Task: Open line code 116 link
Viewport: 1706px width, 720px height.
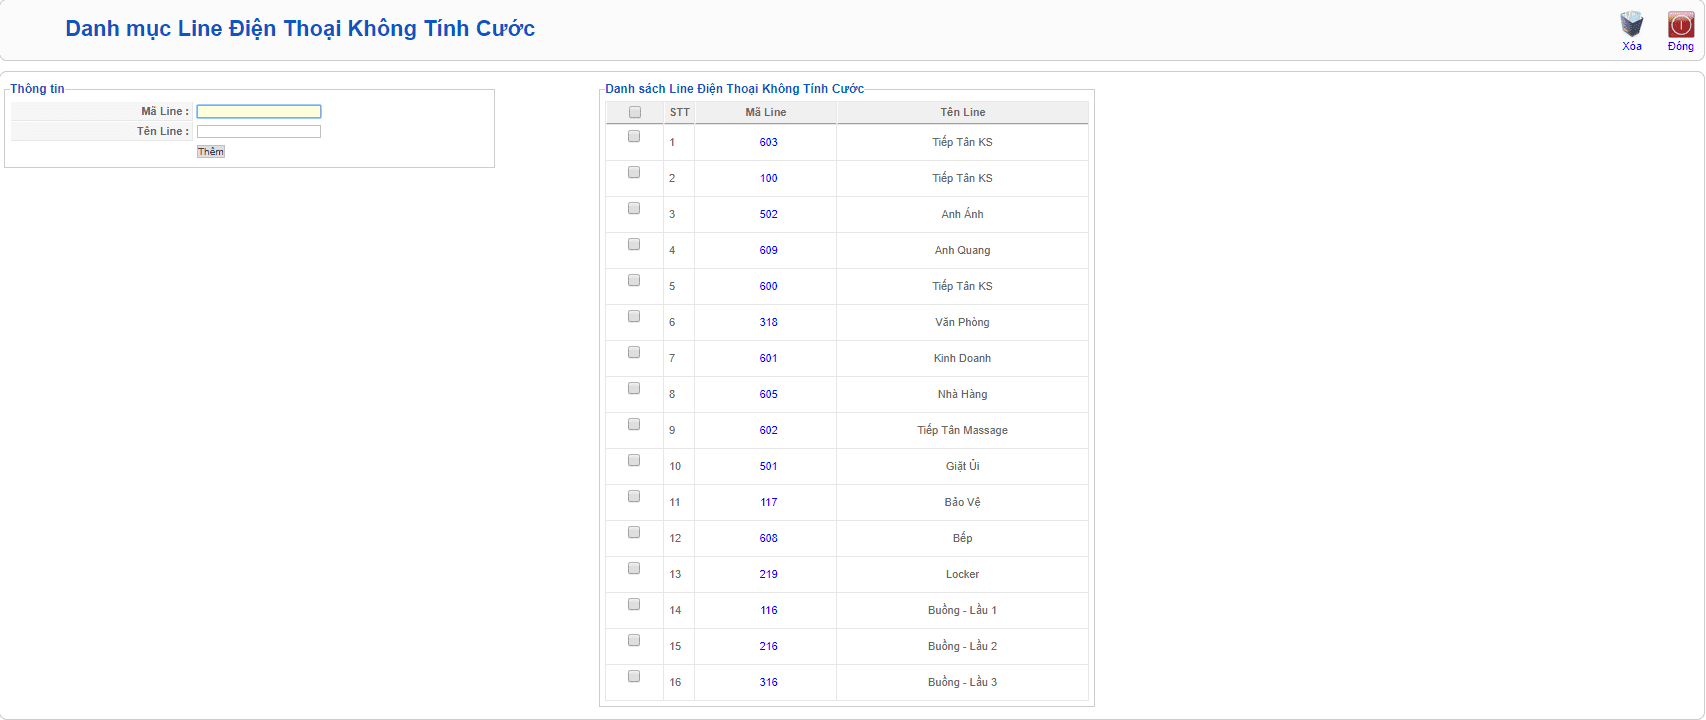Action: (768, 610)
